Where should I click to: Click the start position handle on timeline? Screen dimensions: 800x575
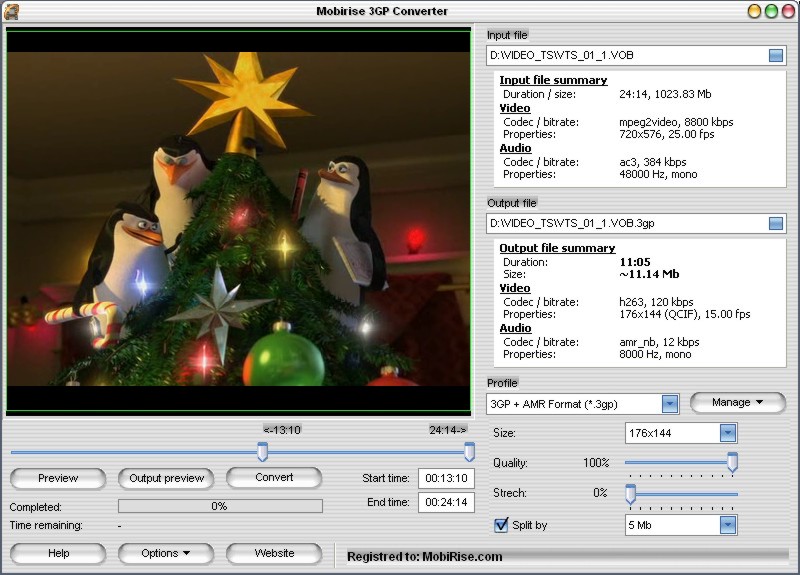coord(262,452)
